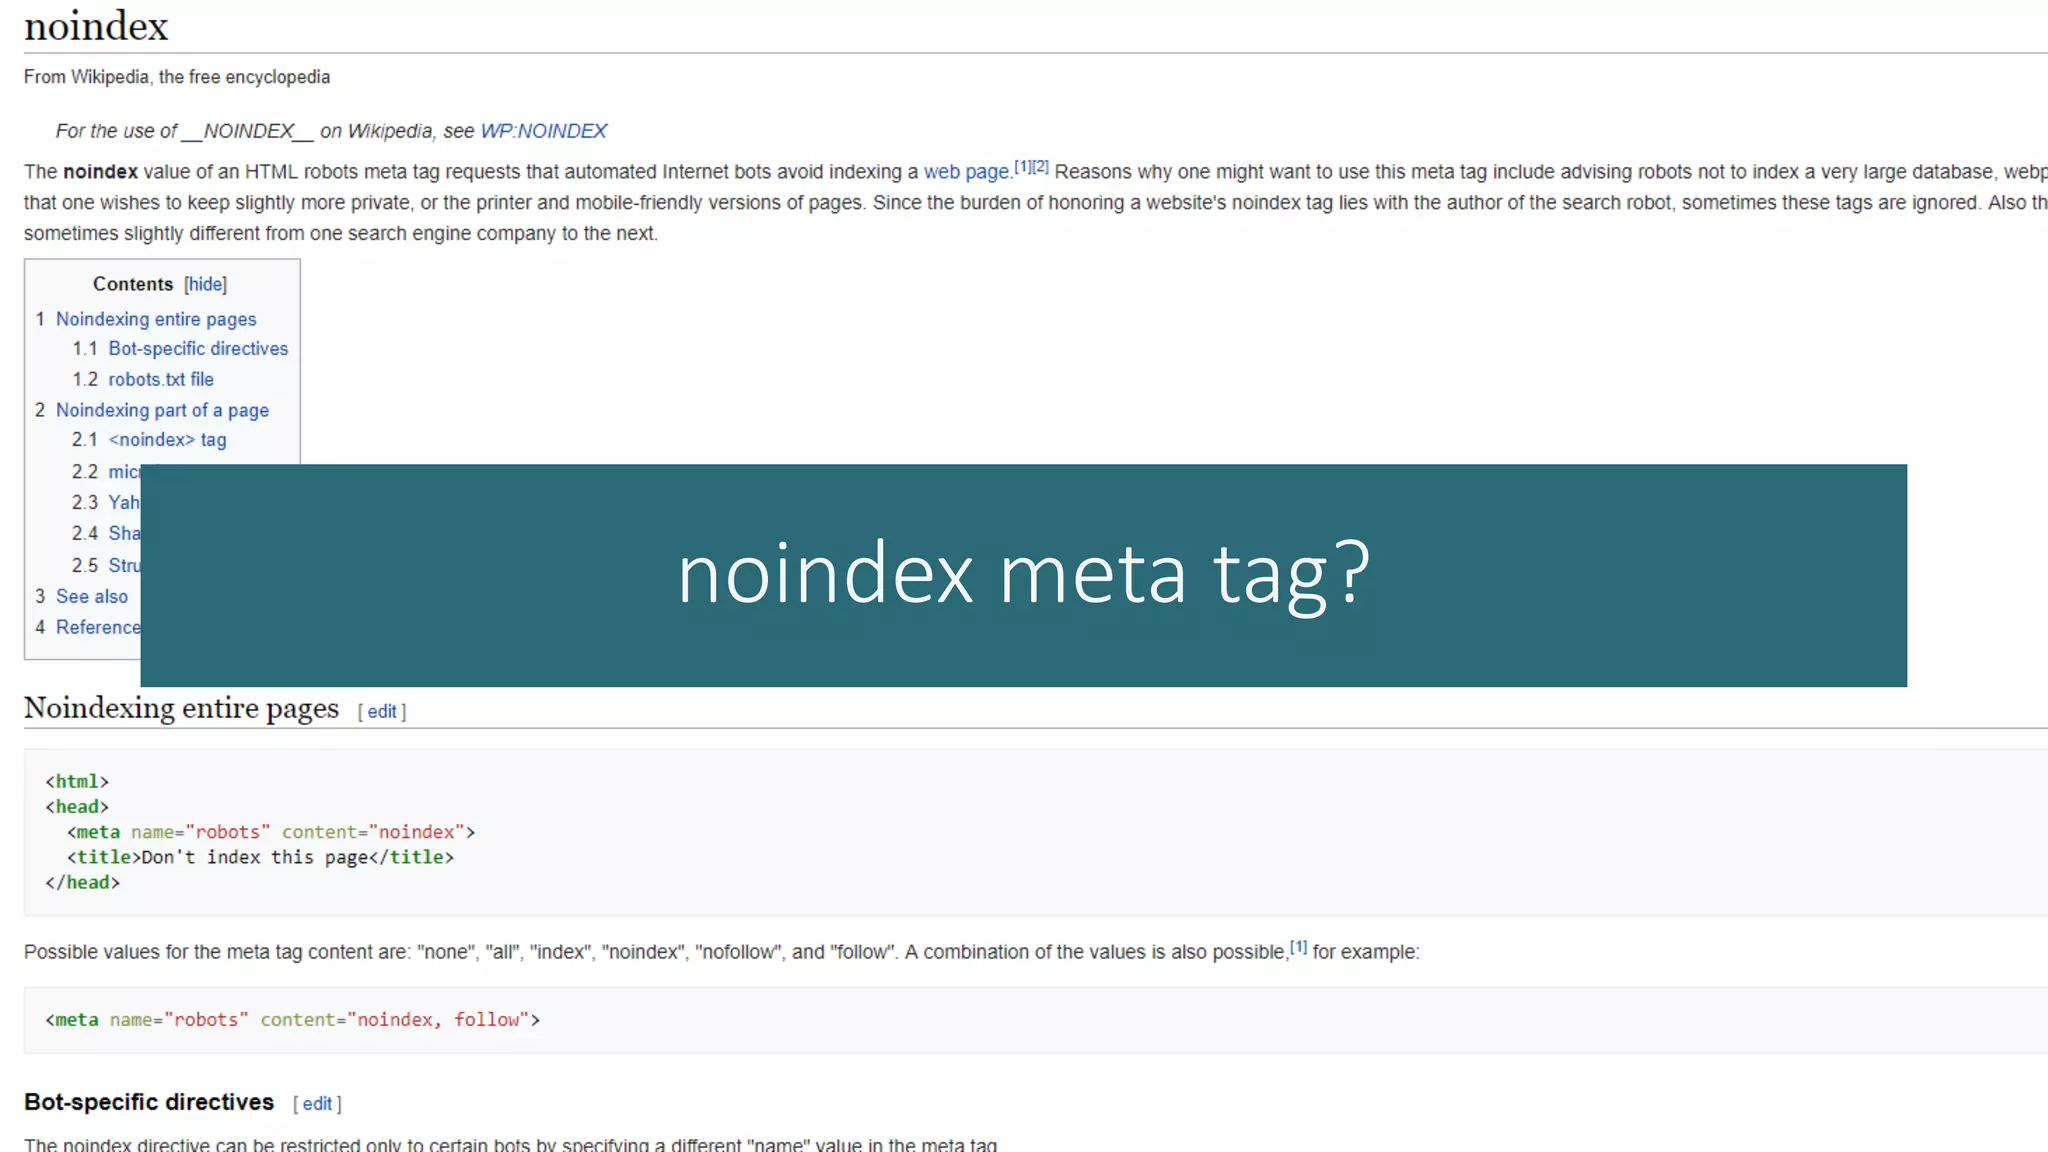2048x1152 pixels.
Task: Select the 'noindex, follow' meta code line
Action: [292, 1020]
